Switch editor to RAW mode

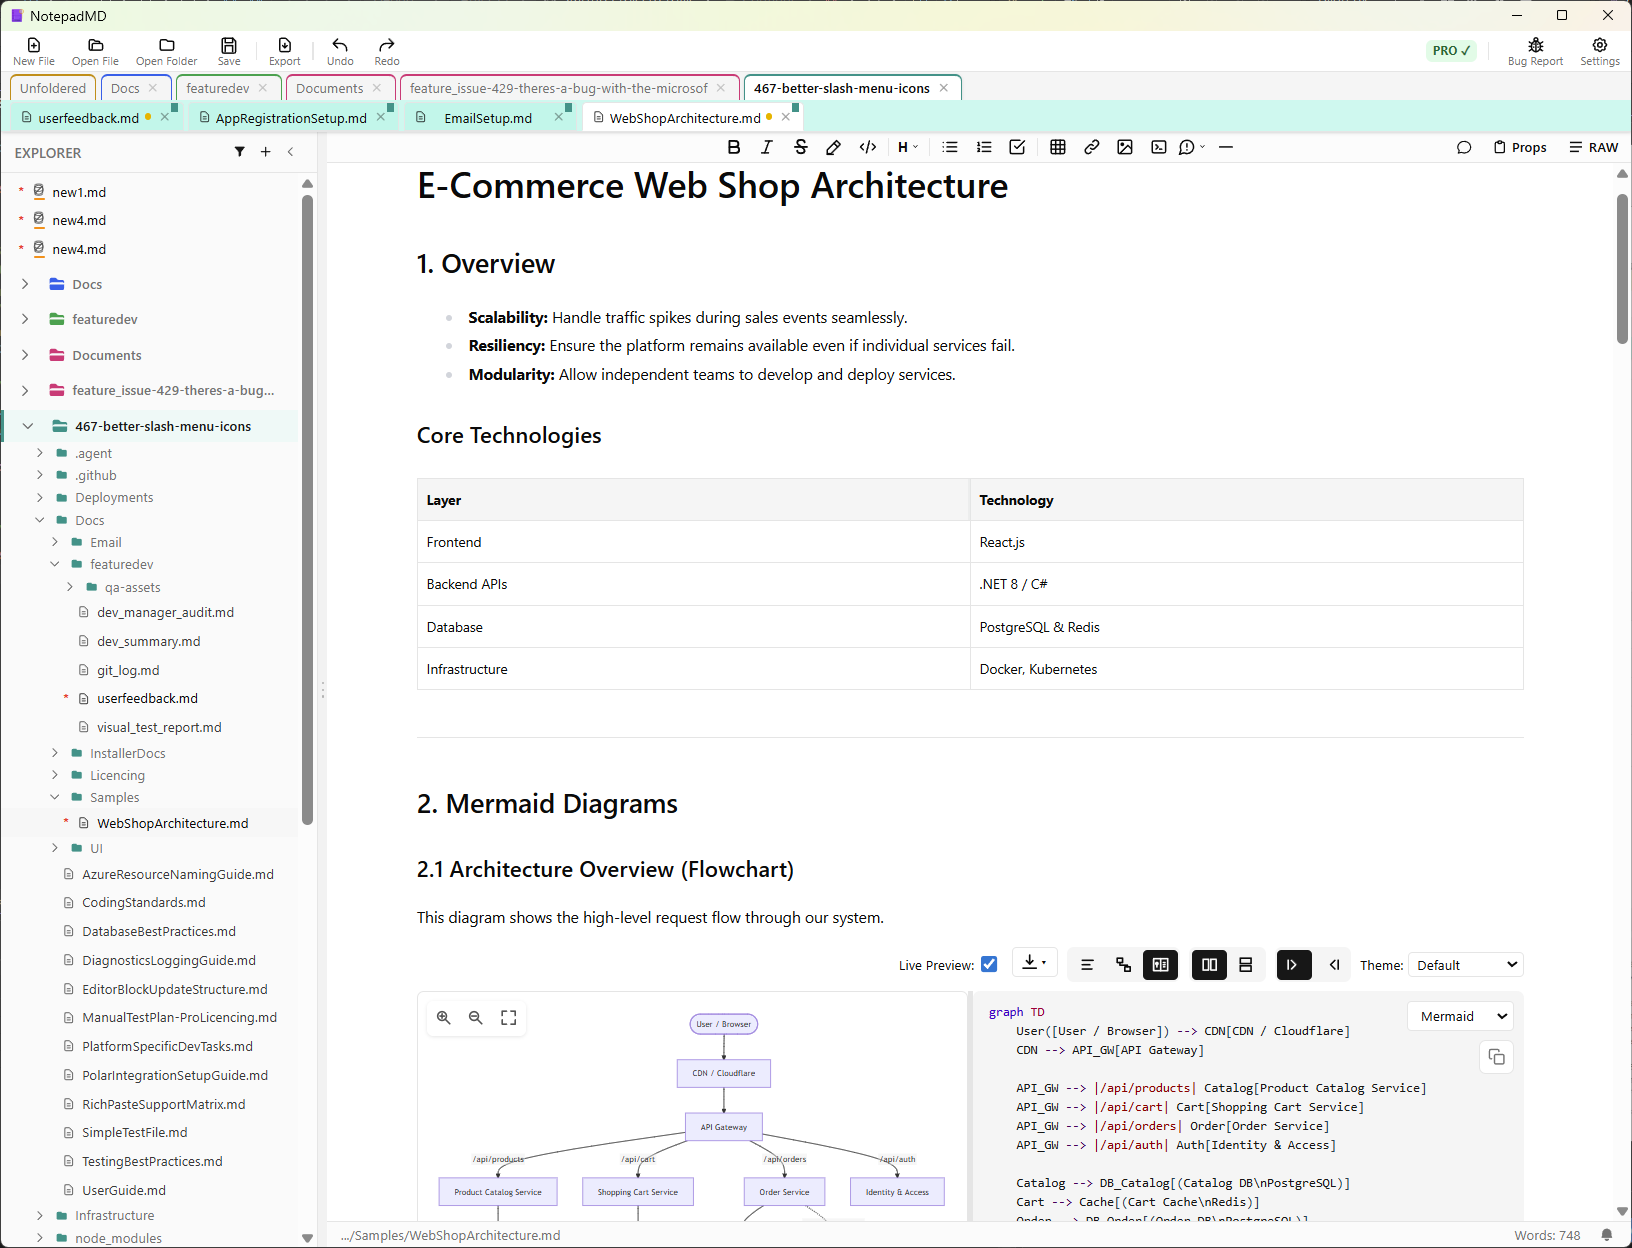pyautogui.click(x=1594, y=147)
